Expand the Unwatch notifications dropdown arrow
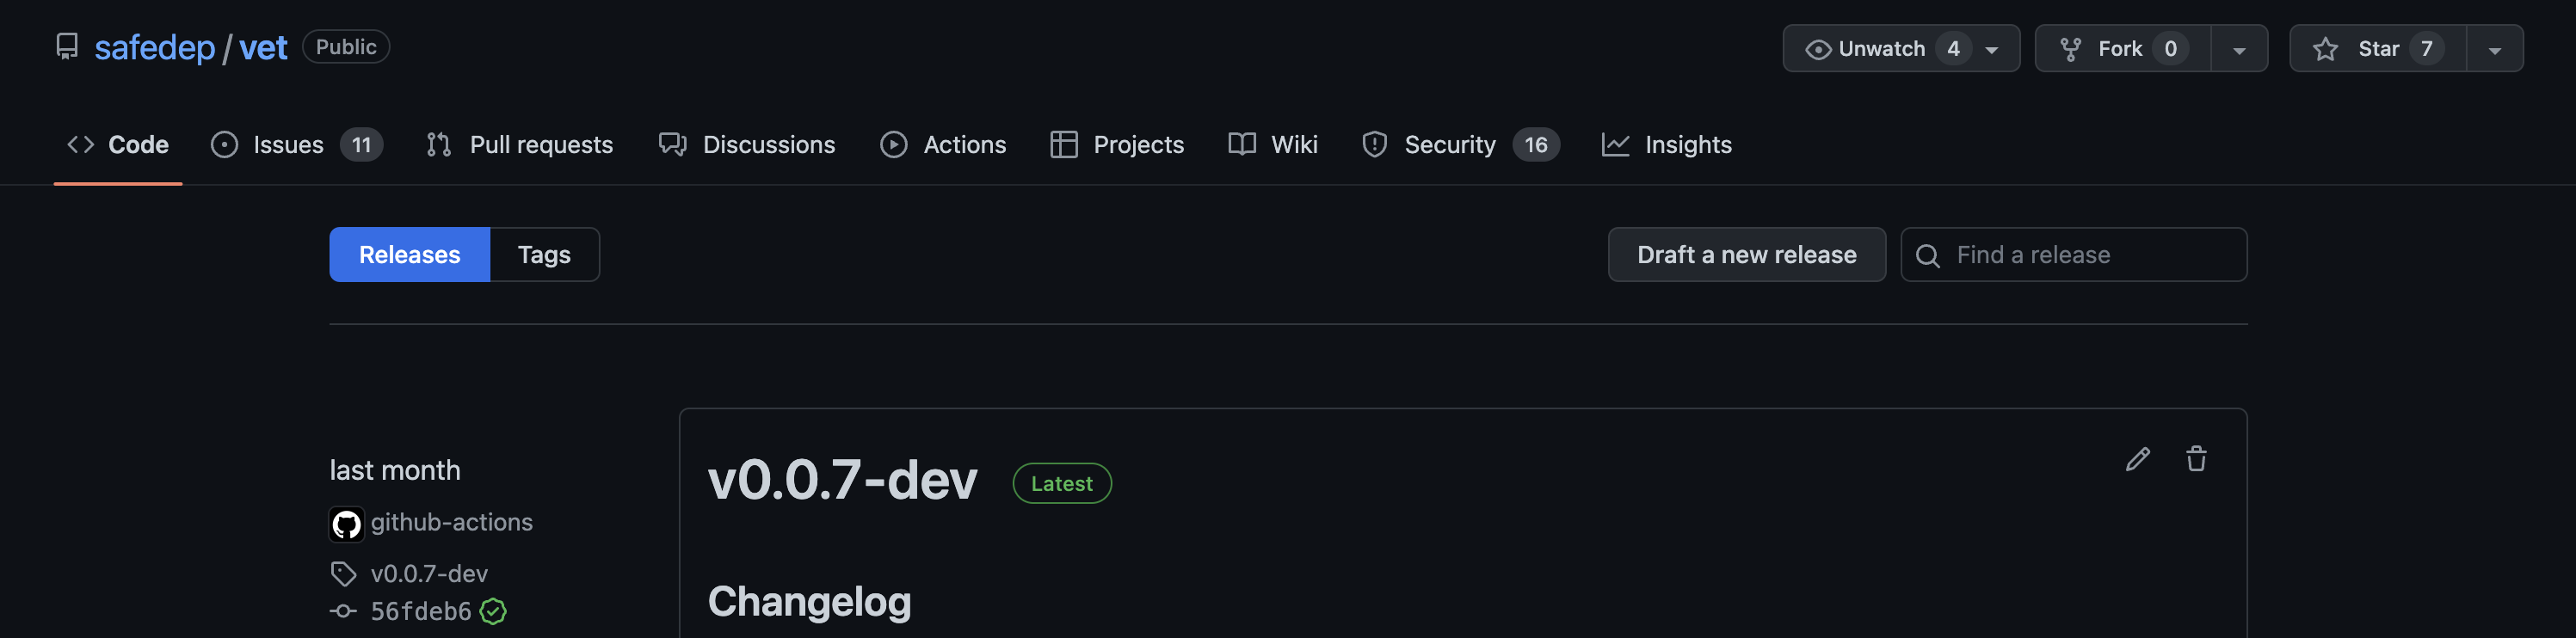Image resolution: width=2576 pixels, height=638 pixels. [1992, 49]
